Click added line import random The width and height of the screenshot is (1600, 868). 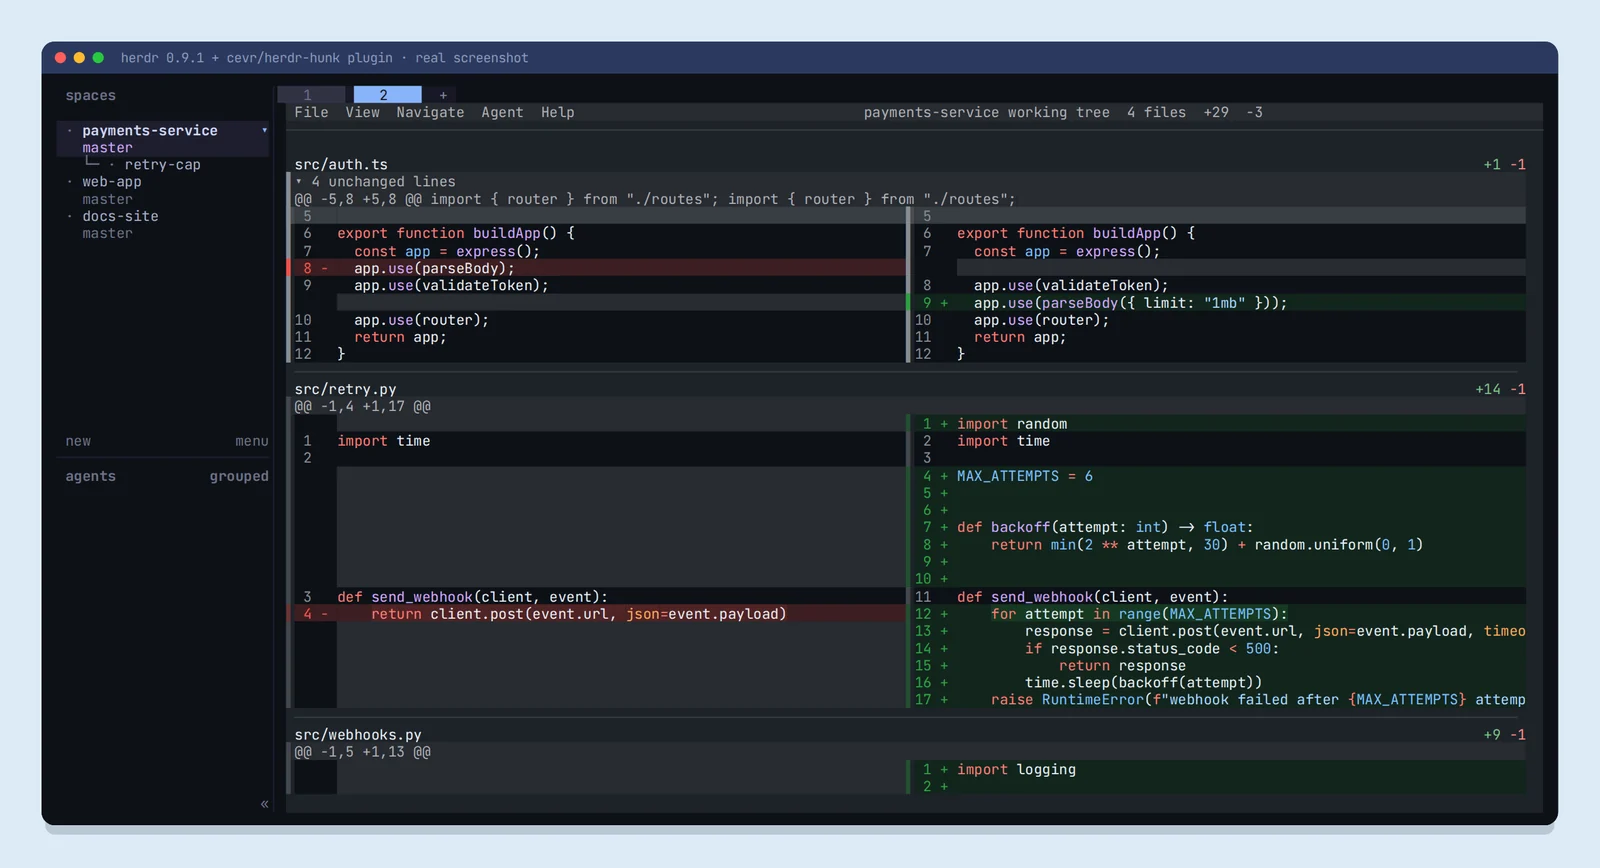point(1217,424)
